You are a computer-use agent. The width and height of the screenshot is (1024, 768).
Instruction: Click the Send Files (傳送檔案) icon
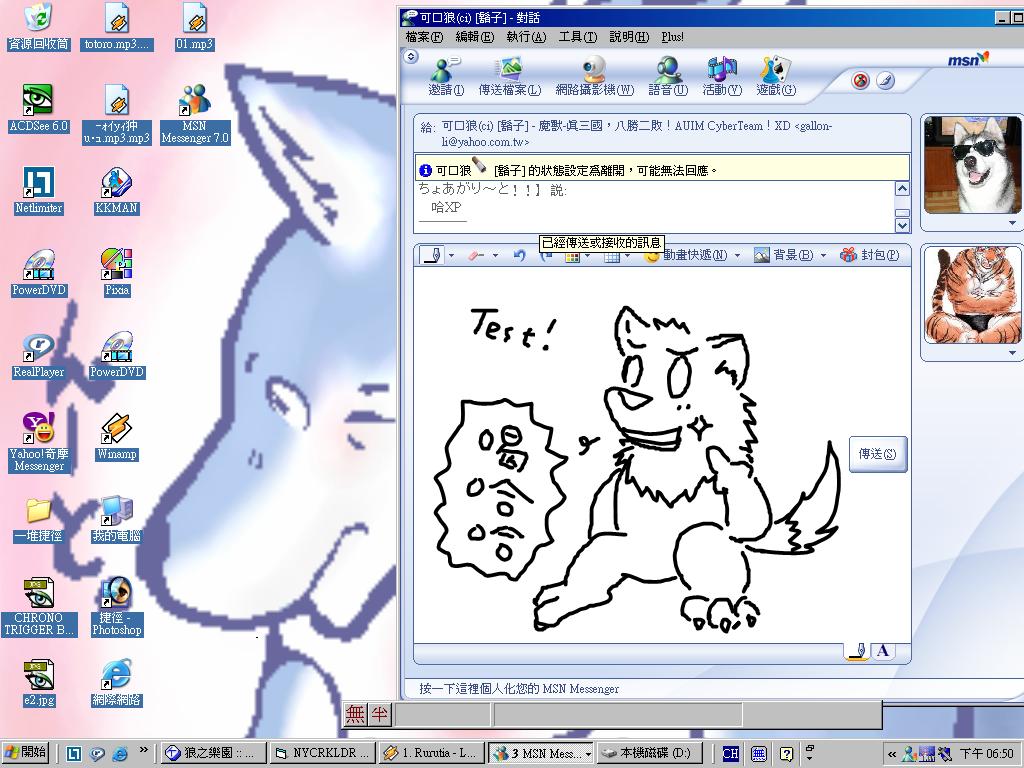coord(509,76)
